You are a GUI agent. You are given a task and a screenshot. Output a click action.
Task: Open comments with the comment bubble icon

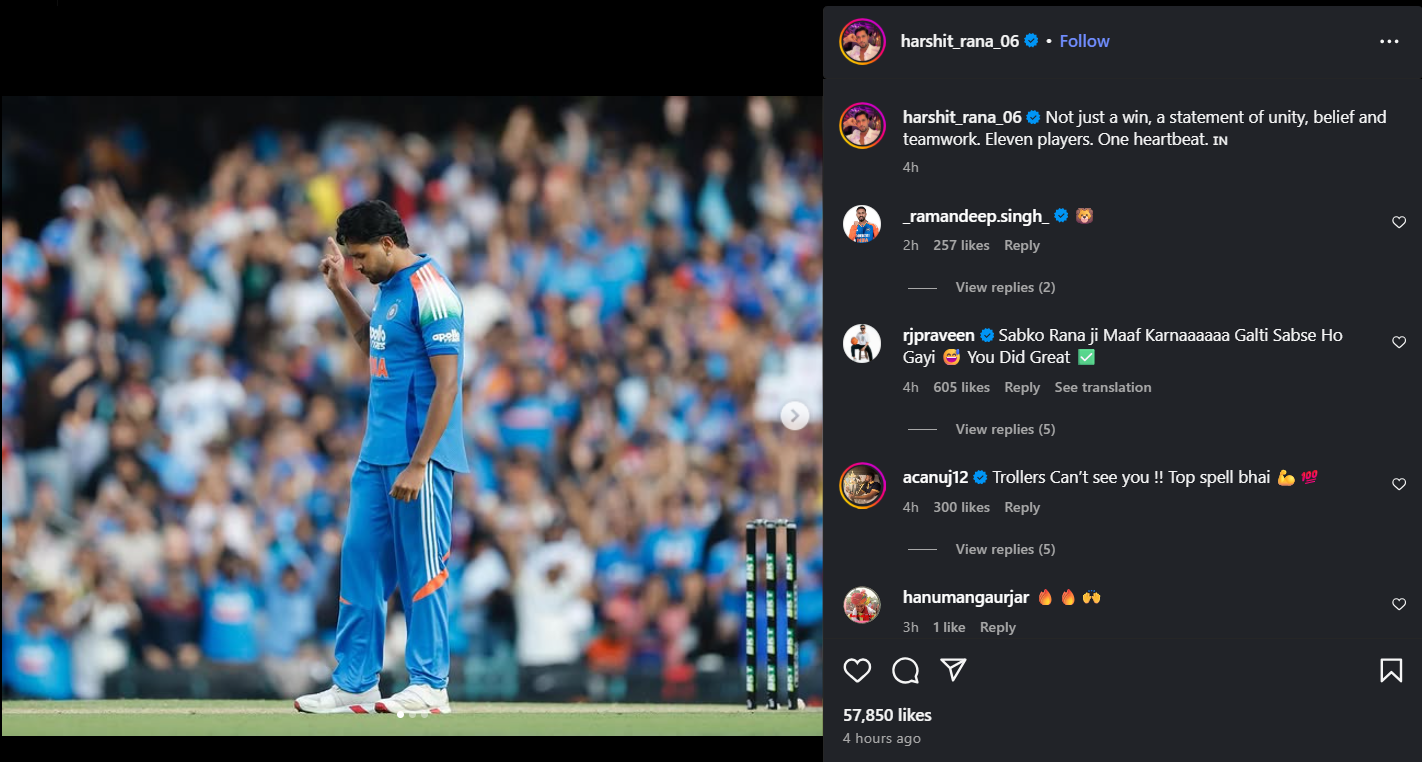905,670
